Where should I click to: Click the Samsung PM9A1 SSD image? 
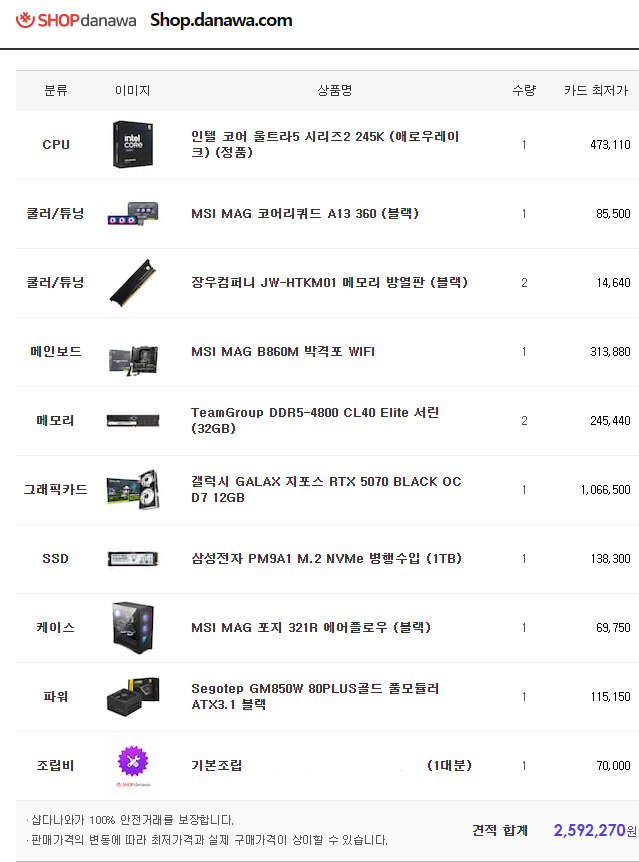click(133, 559)
